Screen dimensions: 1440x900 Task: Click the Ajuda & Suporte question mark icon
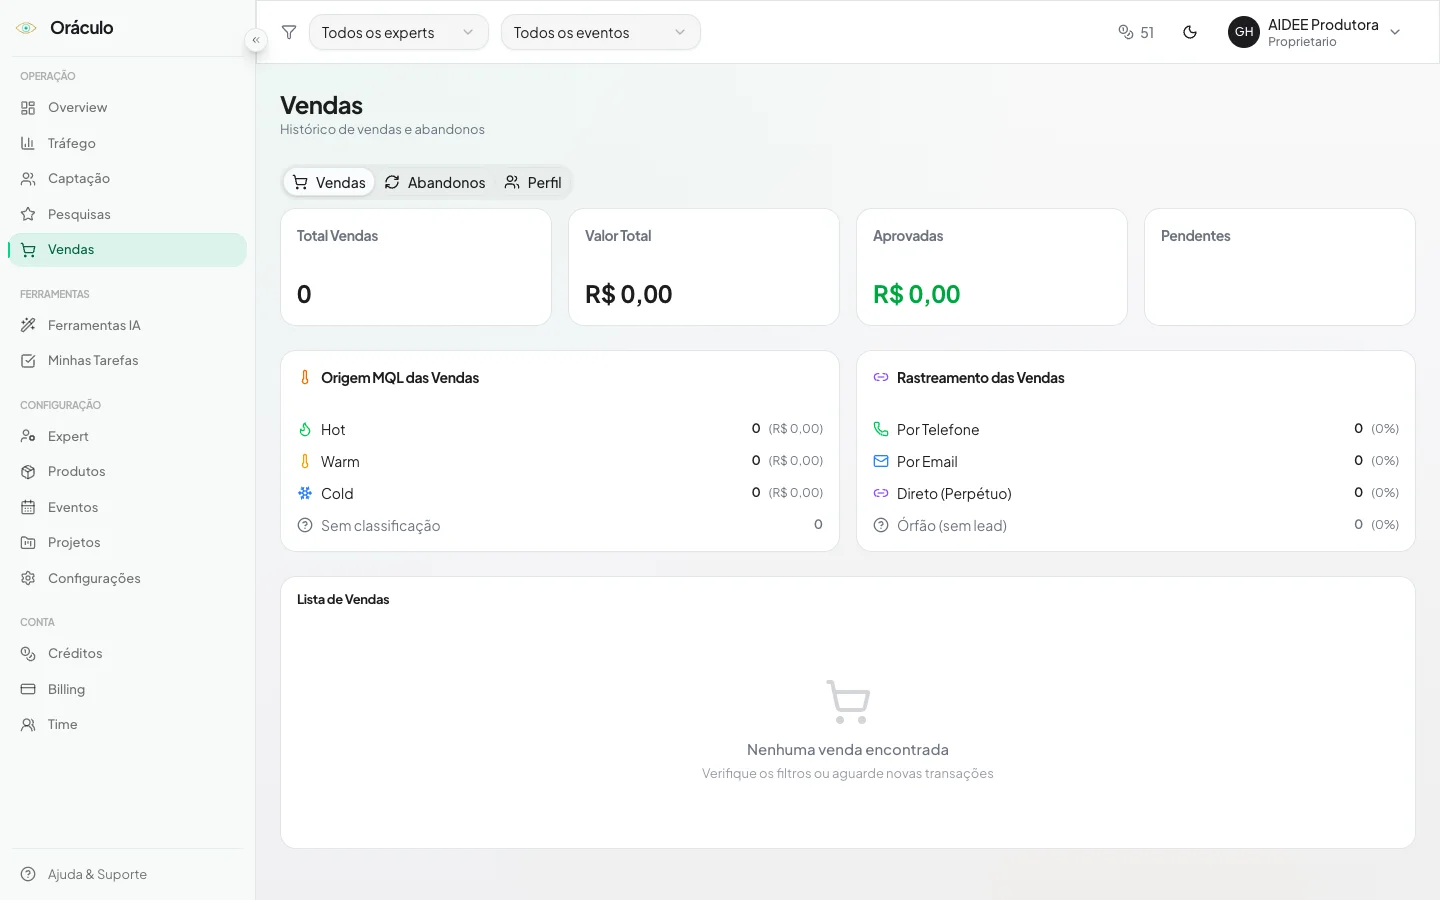28,874
